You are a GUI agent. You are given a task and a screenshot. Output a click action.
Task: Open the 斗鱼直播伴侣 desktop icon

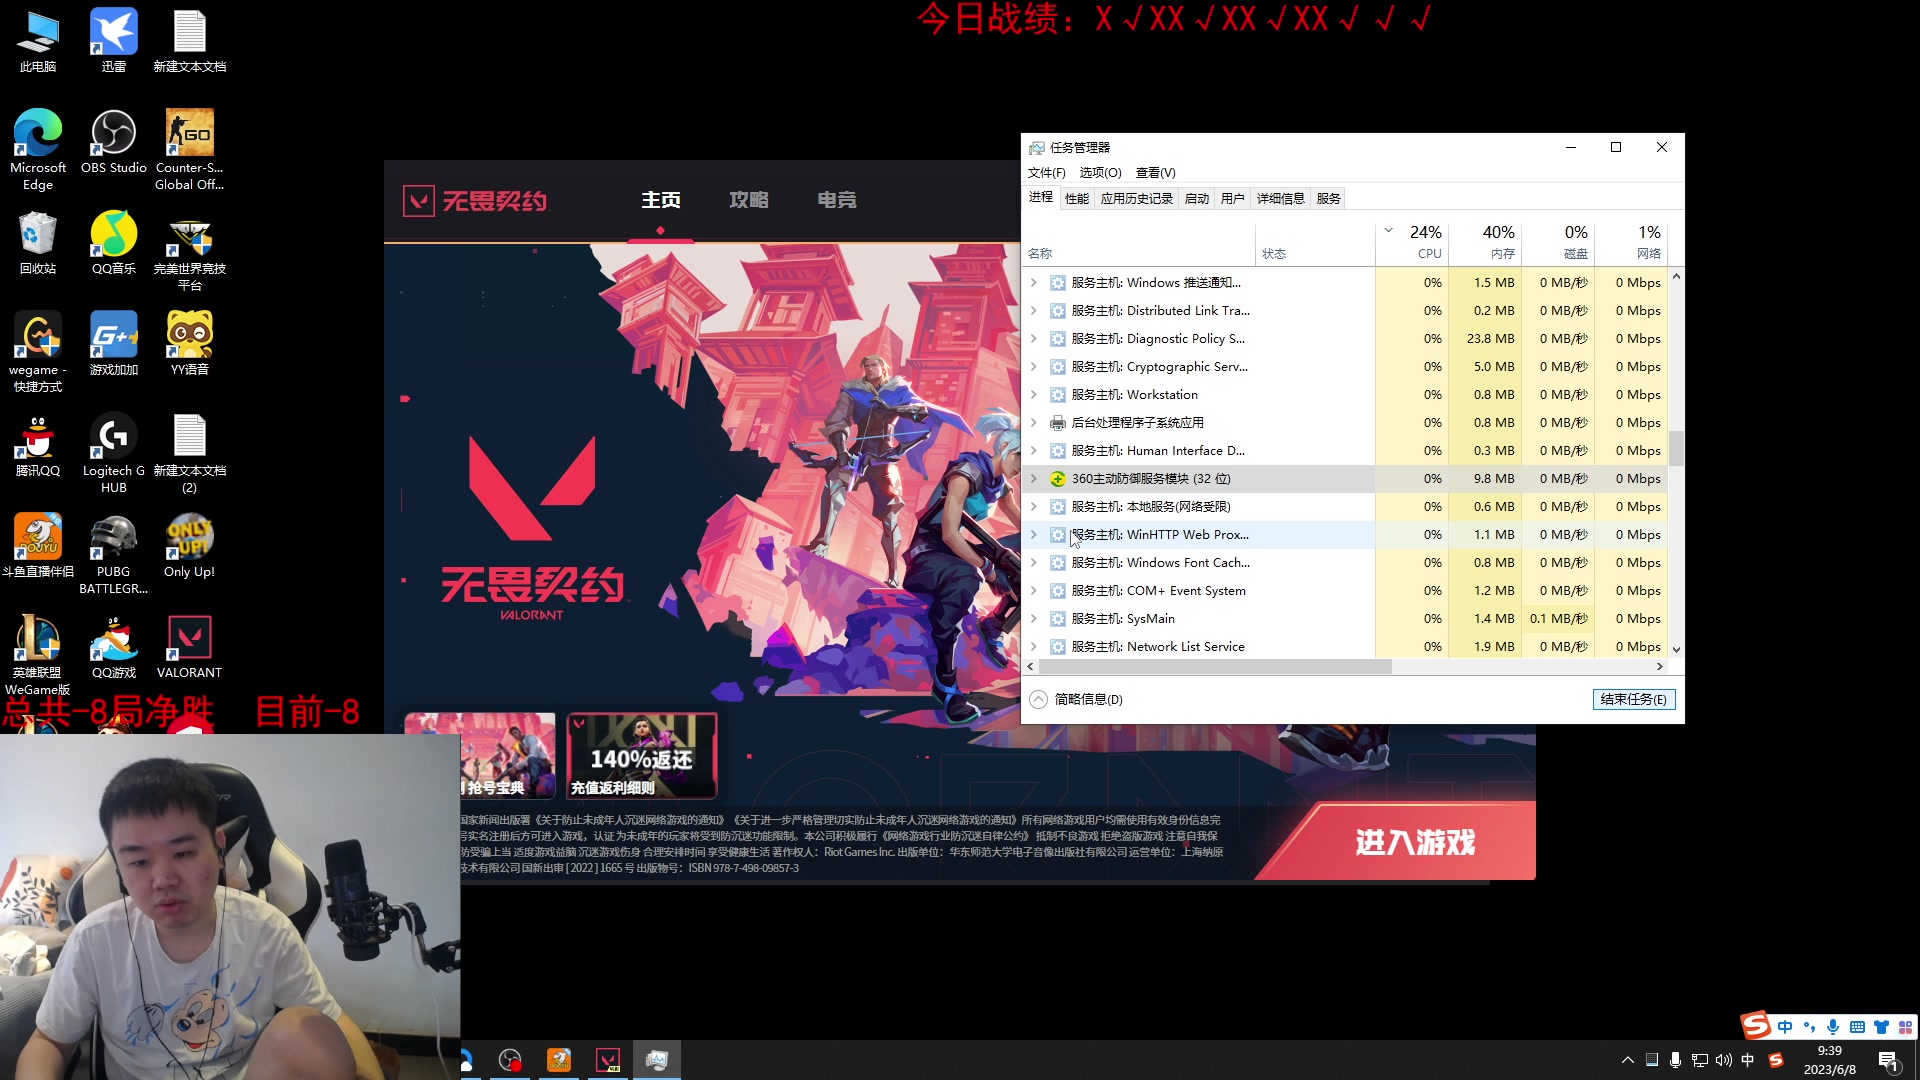click(x=38, y=546)
